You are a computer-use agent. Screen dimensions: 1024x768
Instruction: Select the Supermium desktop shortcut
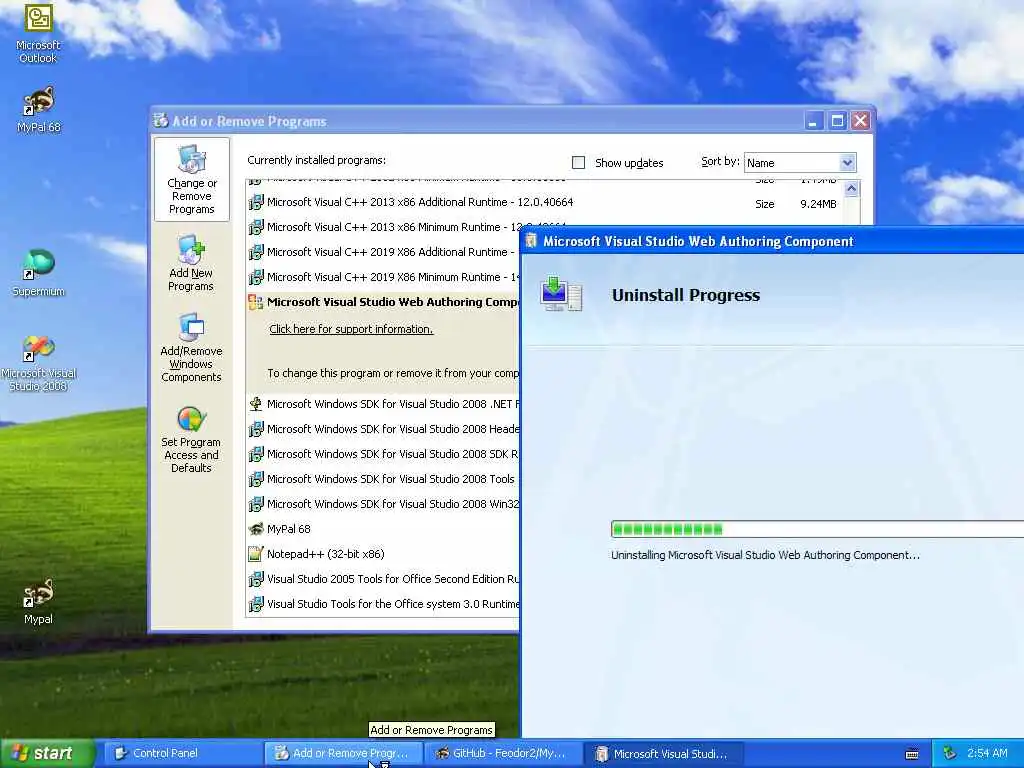click(x=38, y=273)
